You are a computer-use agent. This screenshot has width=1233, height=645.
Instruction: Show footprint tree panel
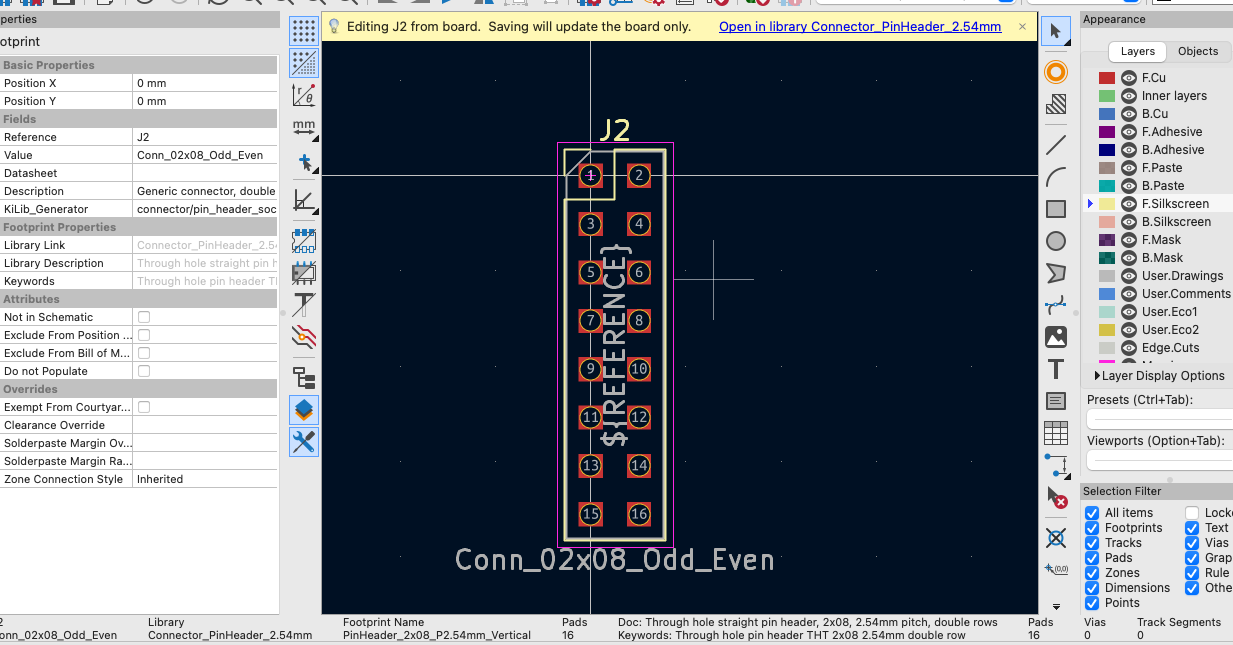point(304,377)
